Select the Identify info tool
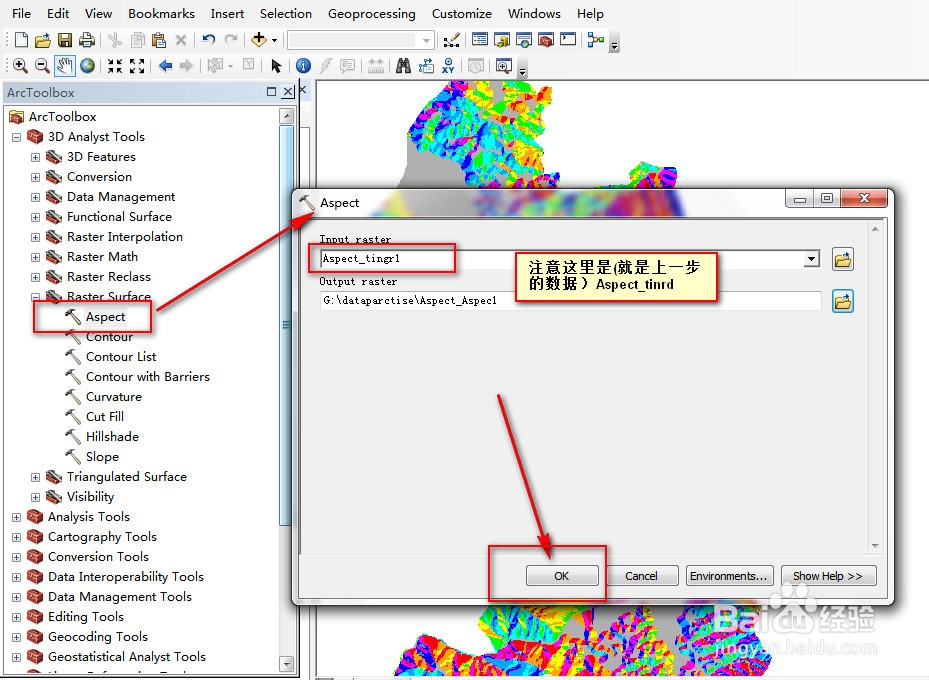 303,66
